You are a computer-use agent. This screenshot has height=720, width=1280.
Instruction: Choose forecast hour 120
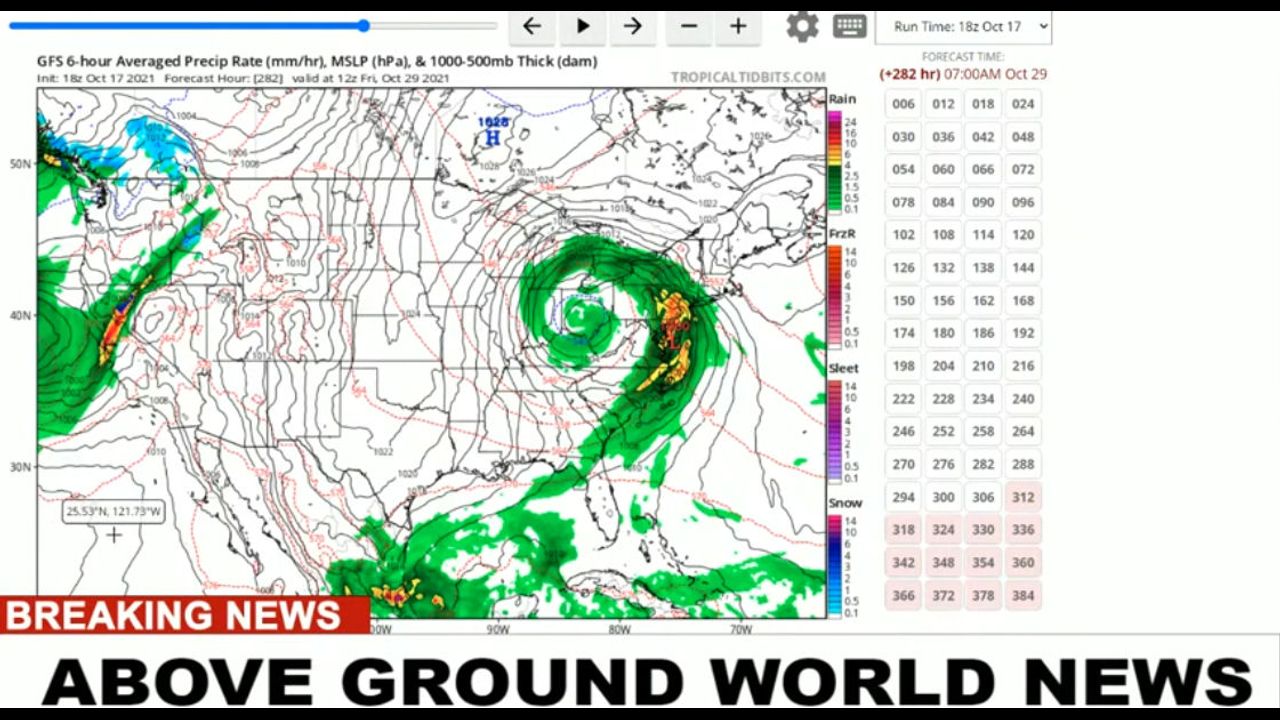[x=1023, y=235]
